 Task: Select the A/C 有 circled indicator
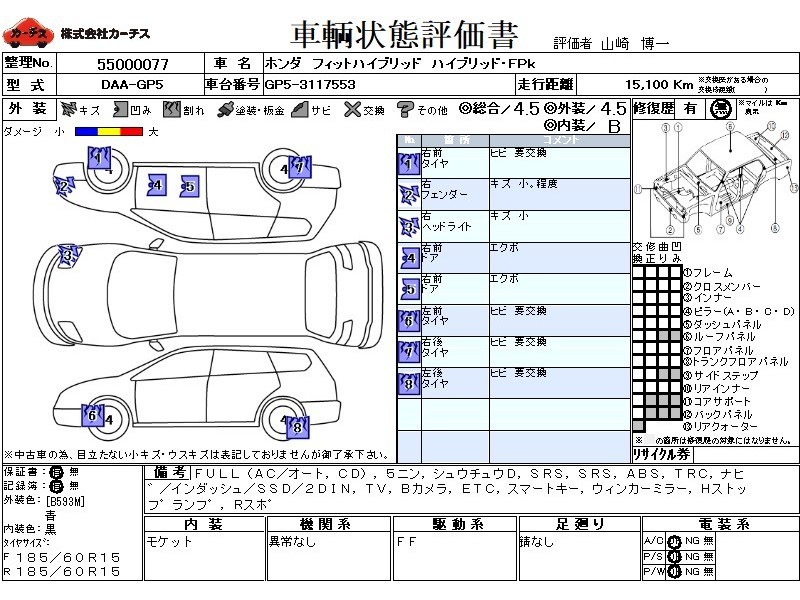pyautogui.click(x=673, y=541)
